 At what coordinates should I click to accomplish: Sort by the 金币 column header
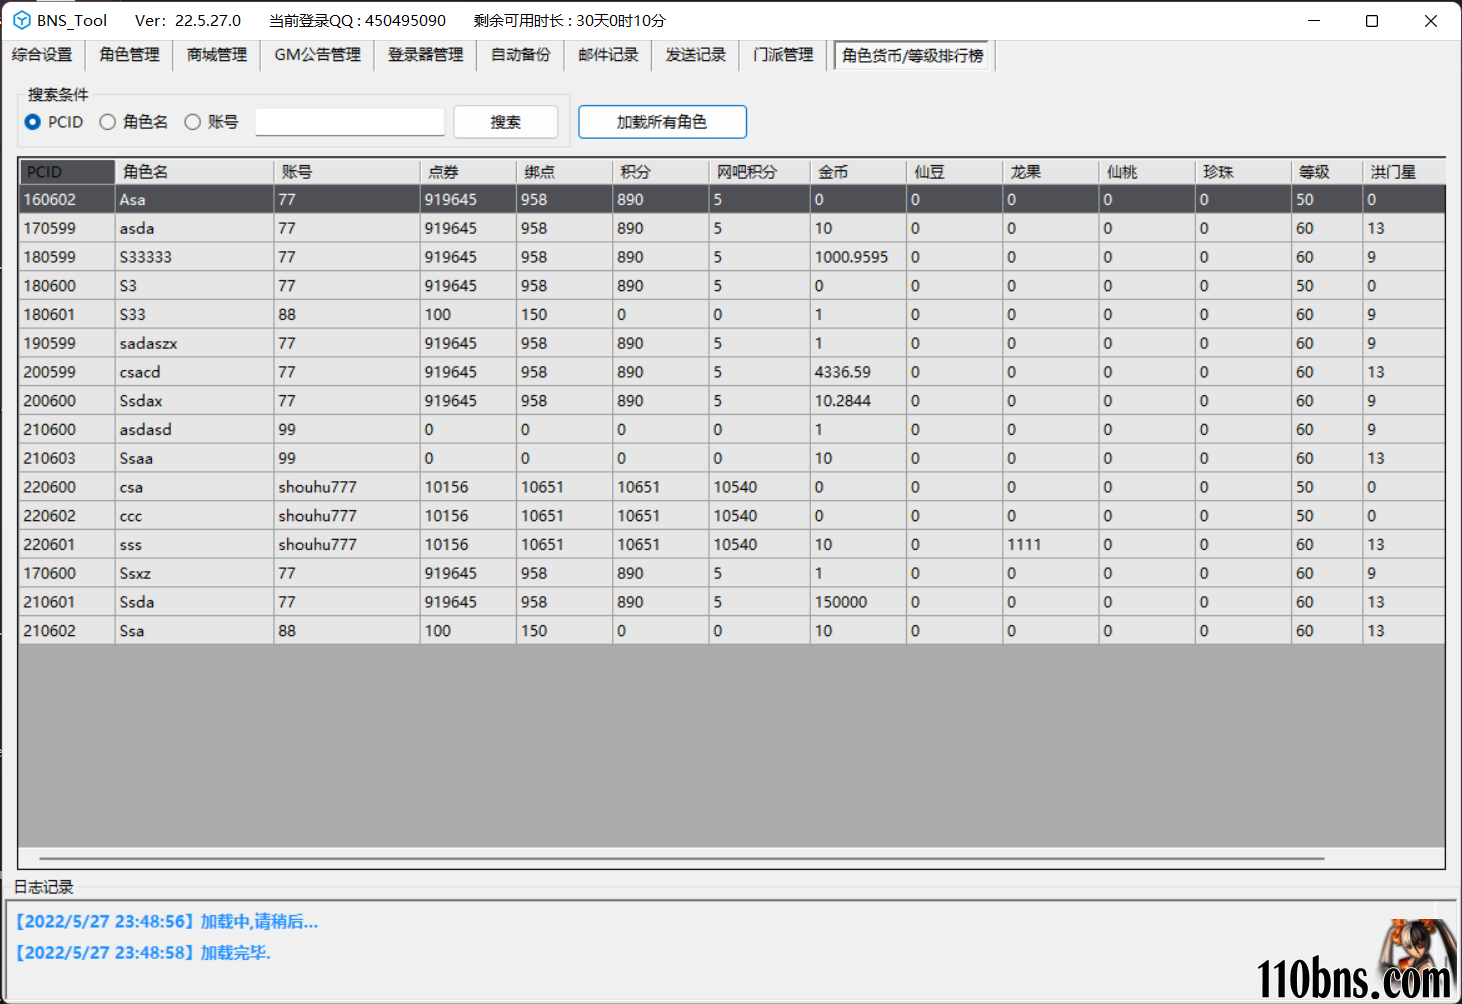[x=858, y=172]
